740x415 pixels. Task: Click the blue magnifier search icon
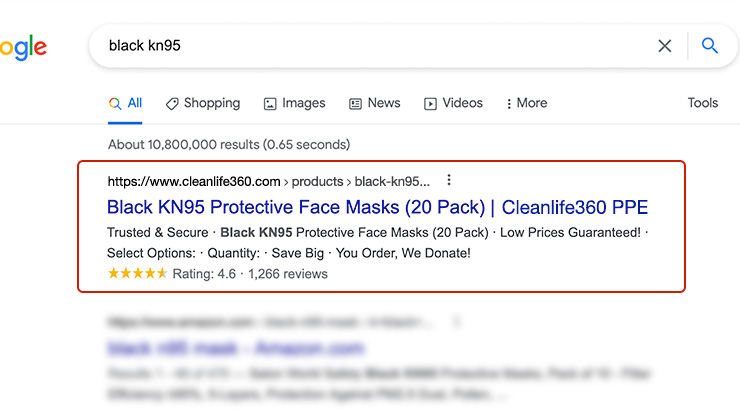(x=710, y=46)
